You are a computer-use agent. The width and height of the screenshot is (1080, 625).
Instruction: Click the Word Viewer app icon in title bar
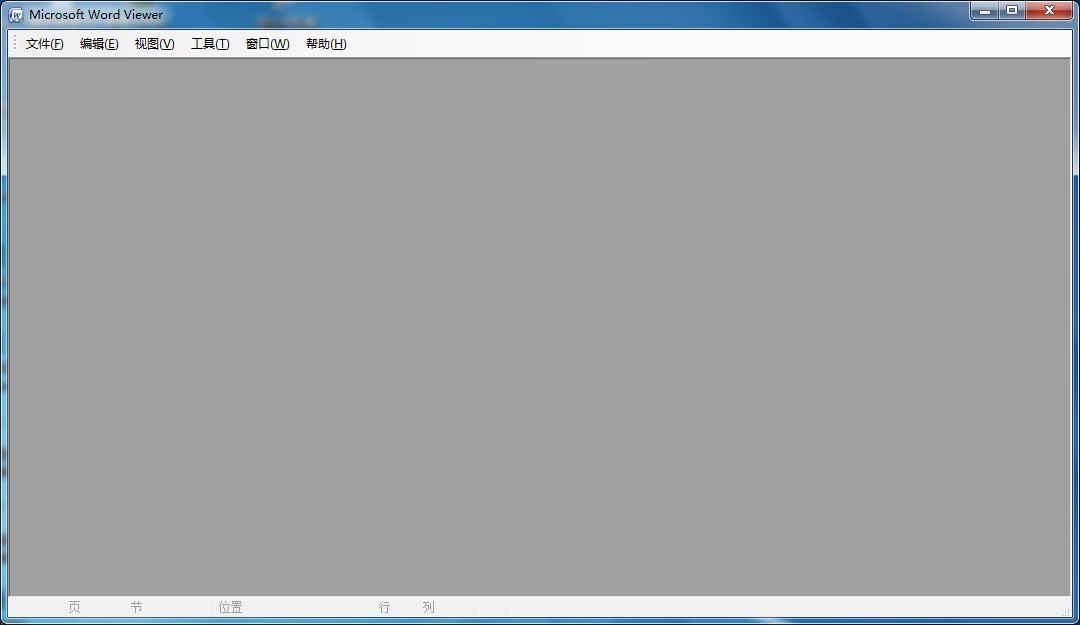click(x=16, y=15)
